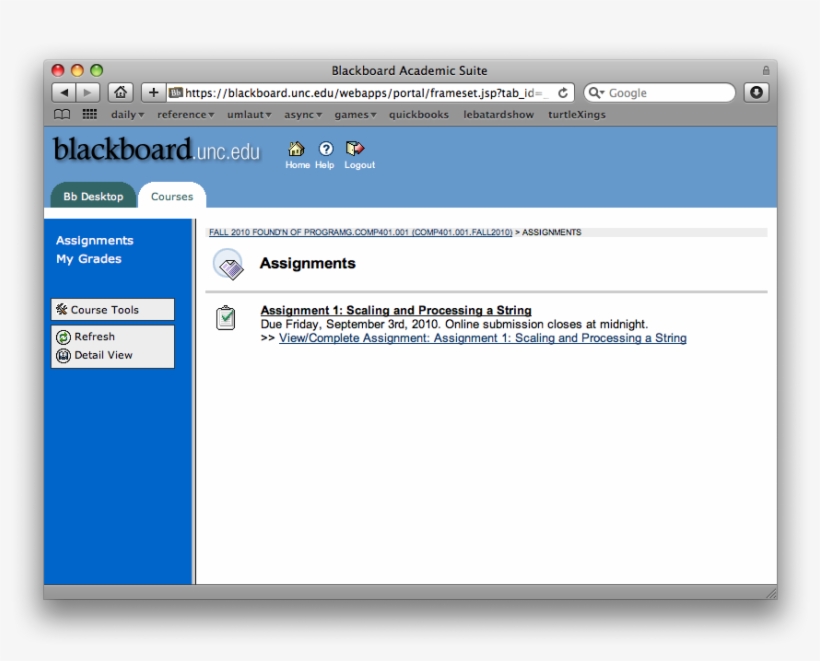Click the Blackboard Home icon

(x=296, y=148)
